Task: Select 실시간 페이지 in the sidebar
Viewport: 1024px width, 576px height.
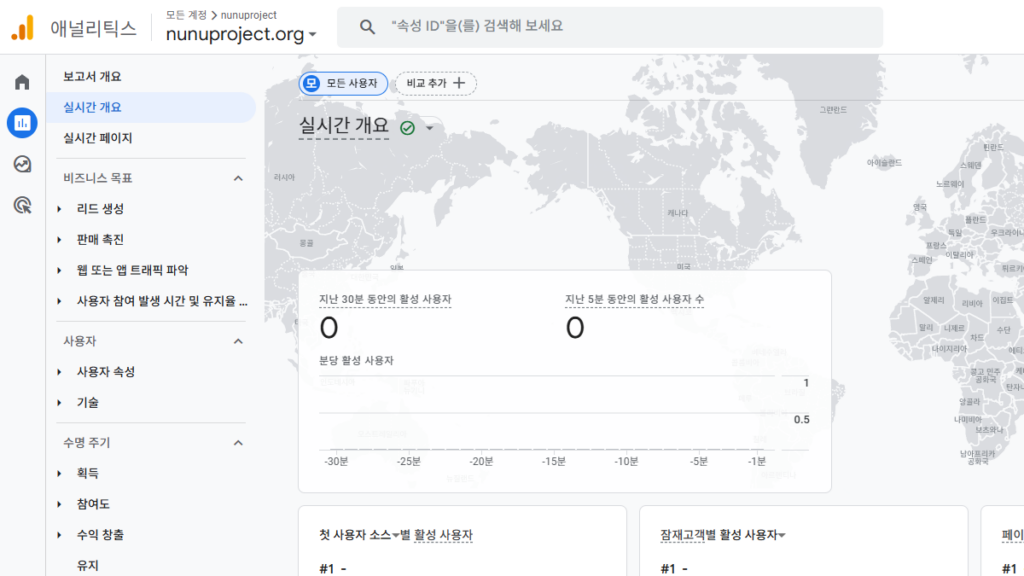Action: tap(97, 138)
